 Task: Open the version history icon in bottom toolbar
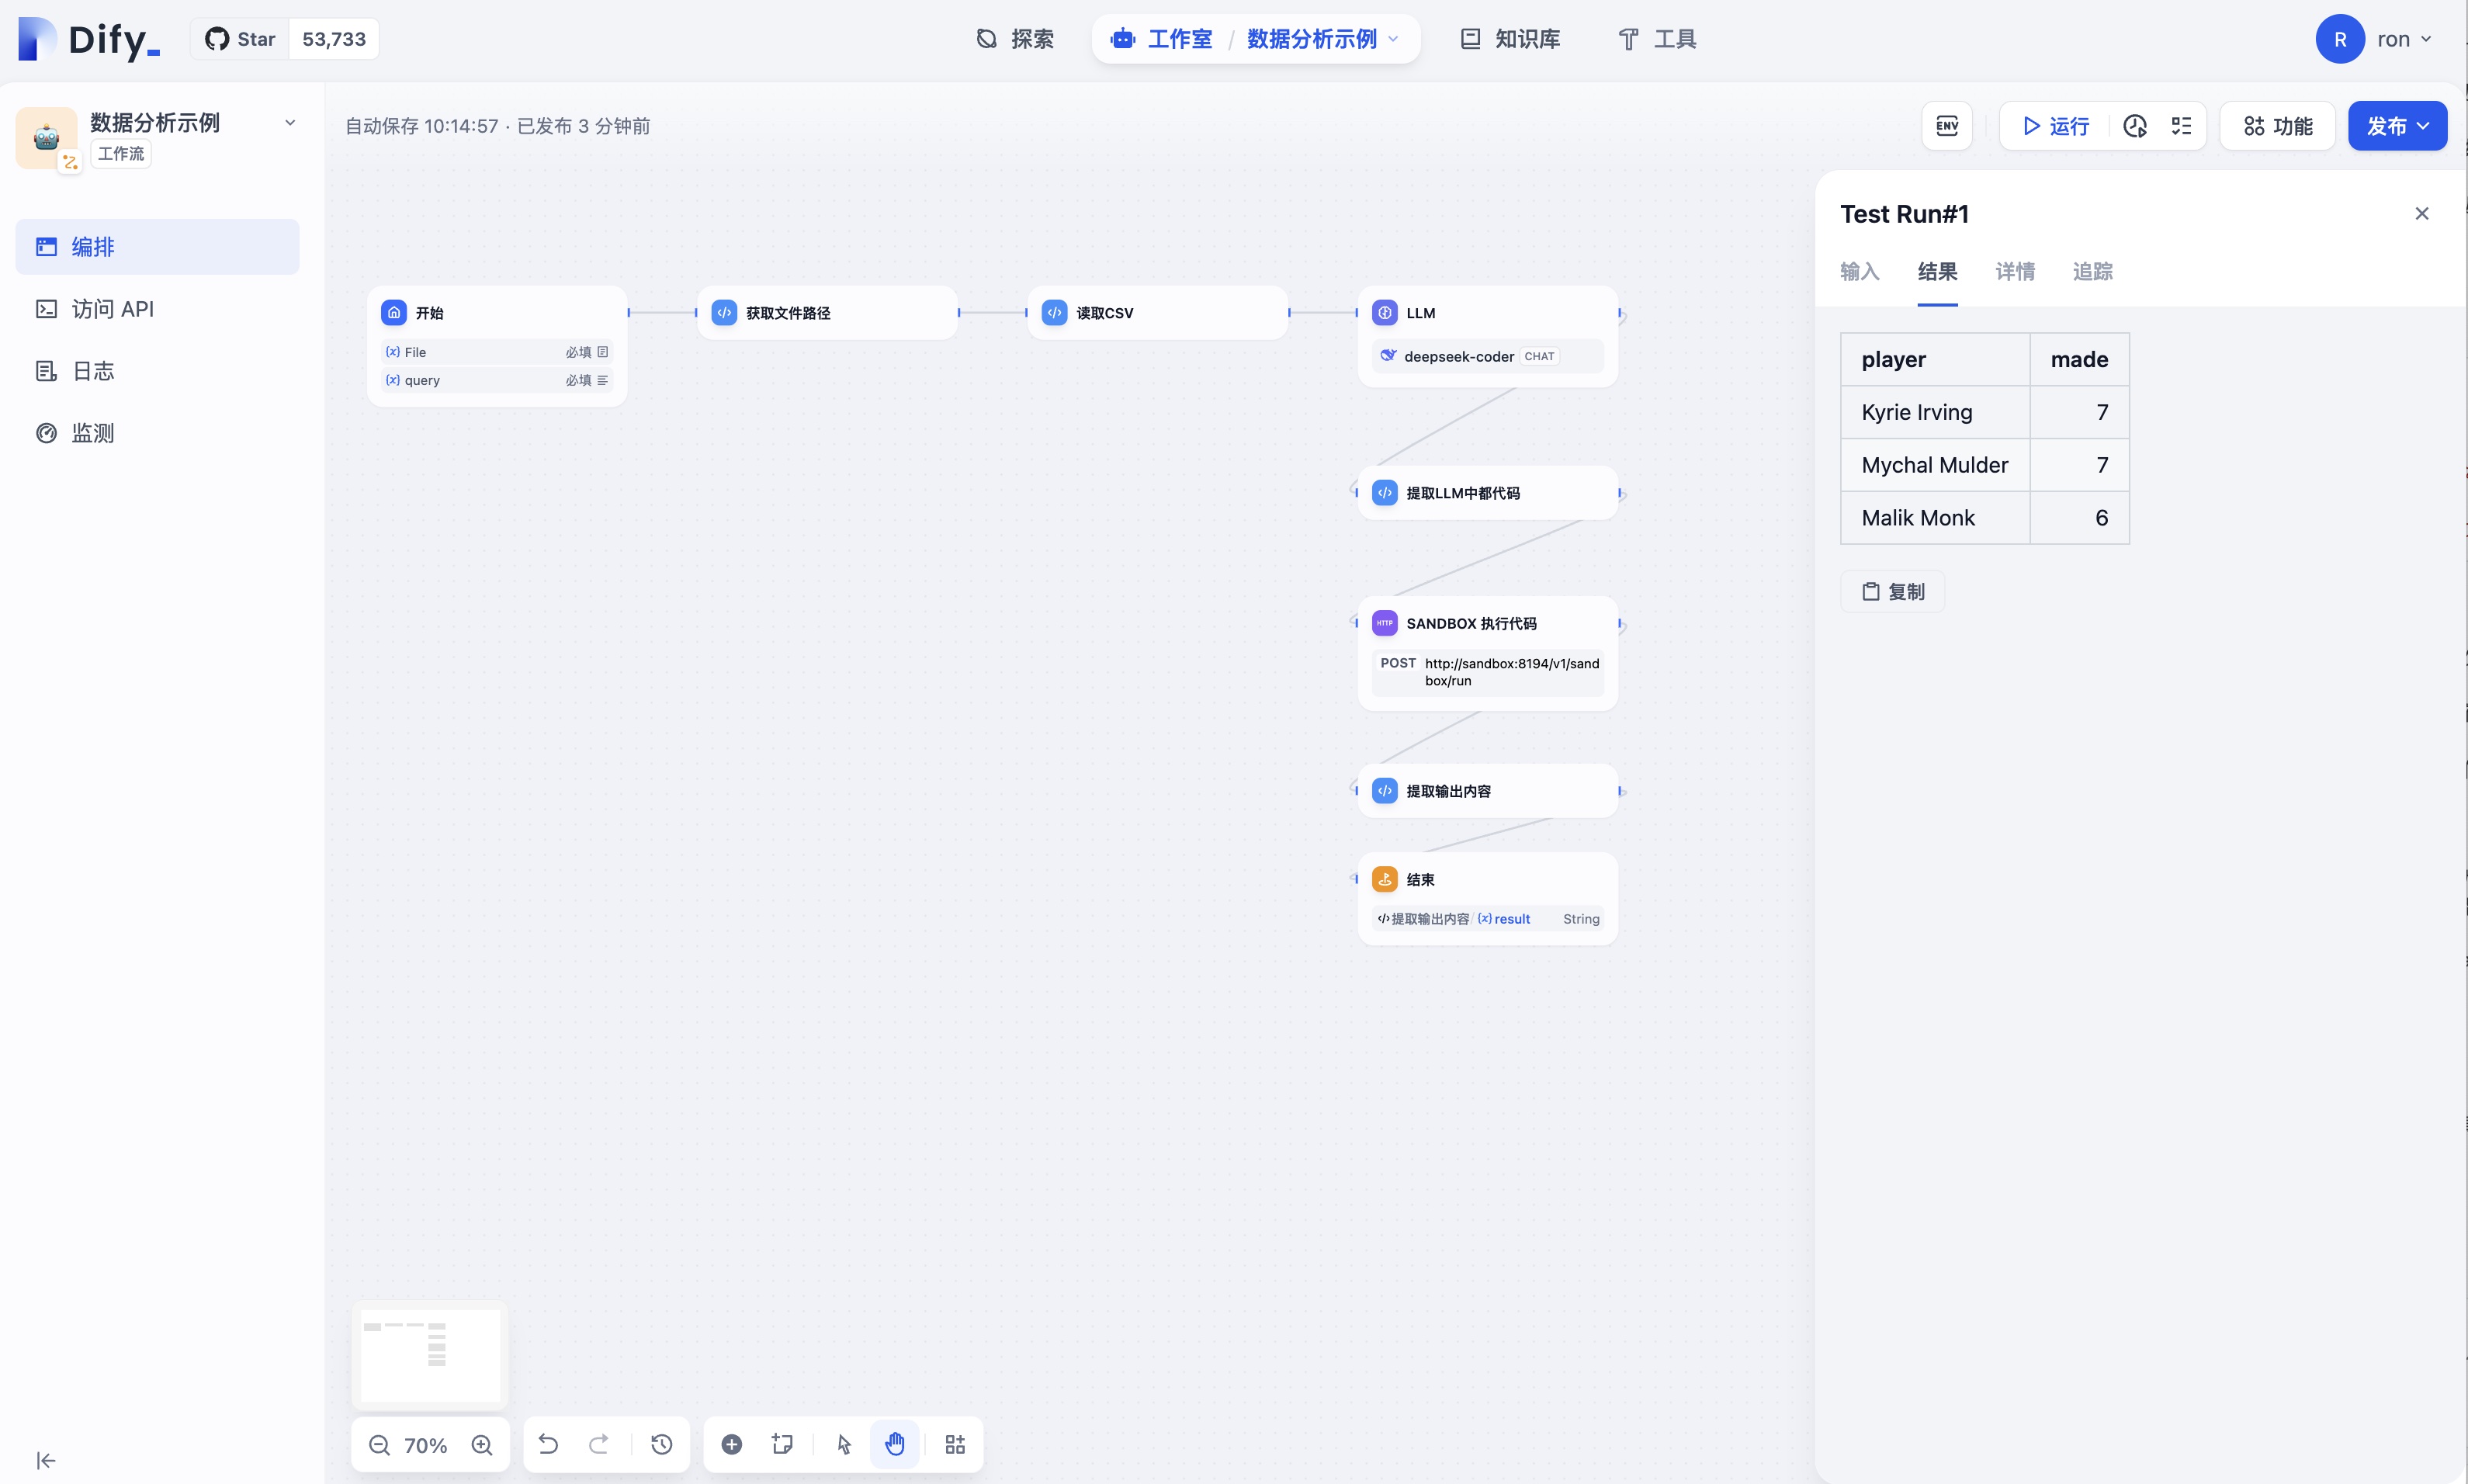661,1444
